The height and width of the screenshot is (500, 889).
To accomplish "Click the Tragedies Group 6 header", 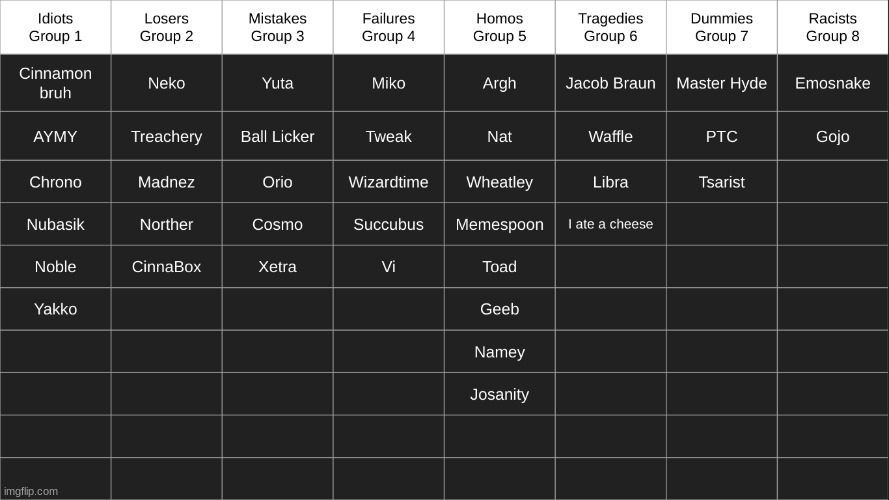I will [x=611, y=27].
